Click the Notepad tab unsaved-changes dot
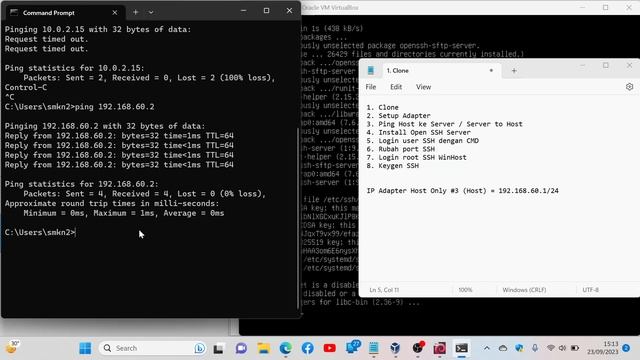The height and width of the screenshot is (360, 640). pyautogui.click(x=491, y=70)
